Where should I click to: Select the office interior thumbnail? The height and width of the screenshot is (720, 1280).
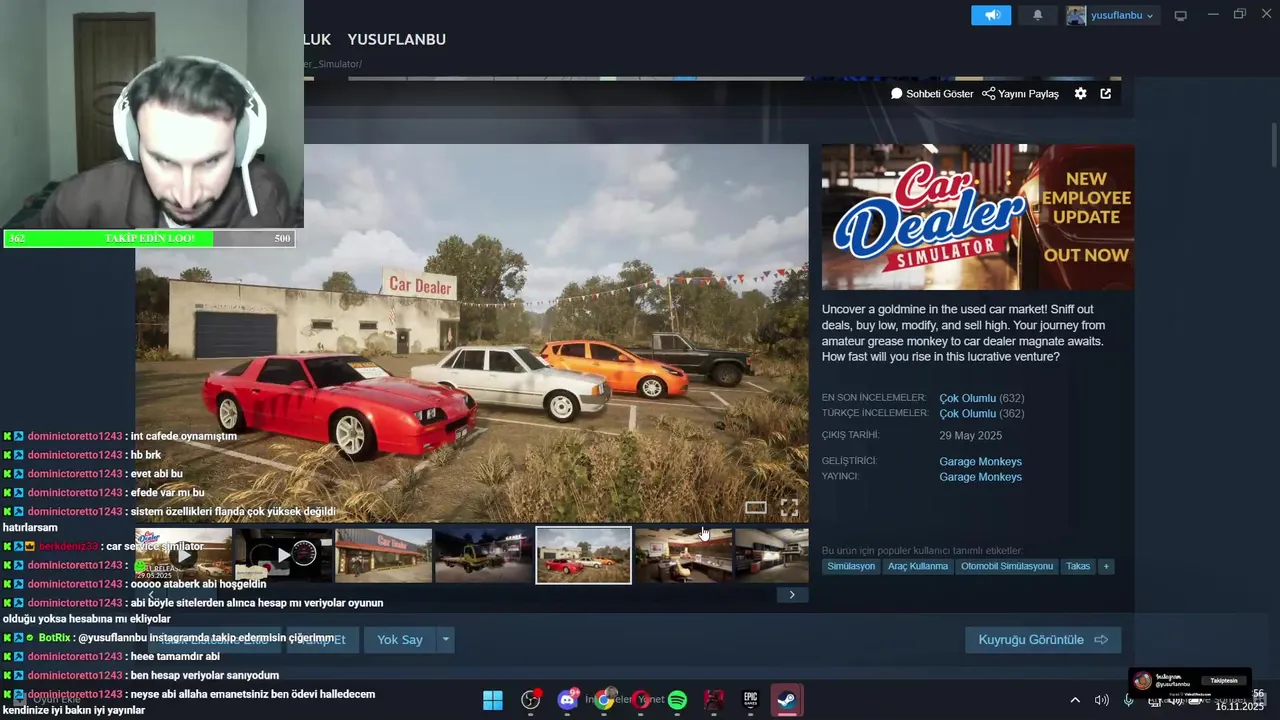[683, 555]
